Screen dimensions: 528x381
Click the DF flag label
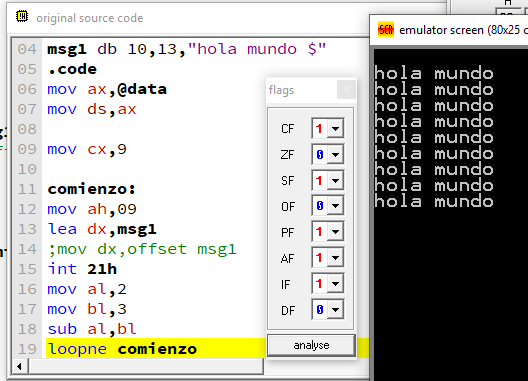[288, 310]
